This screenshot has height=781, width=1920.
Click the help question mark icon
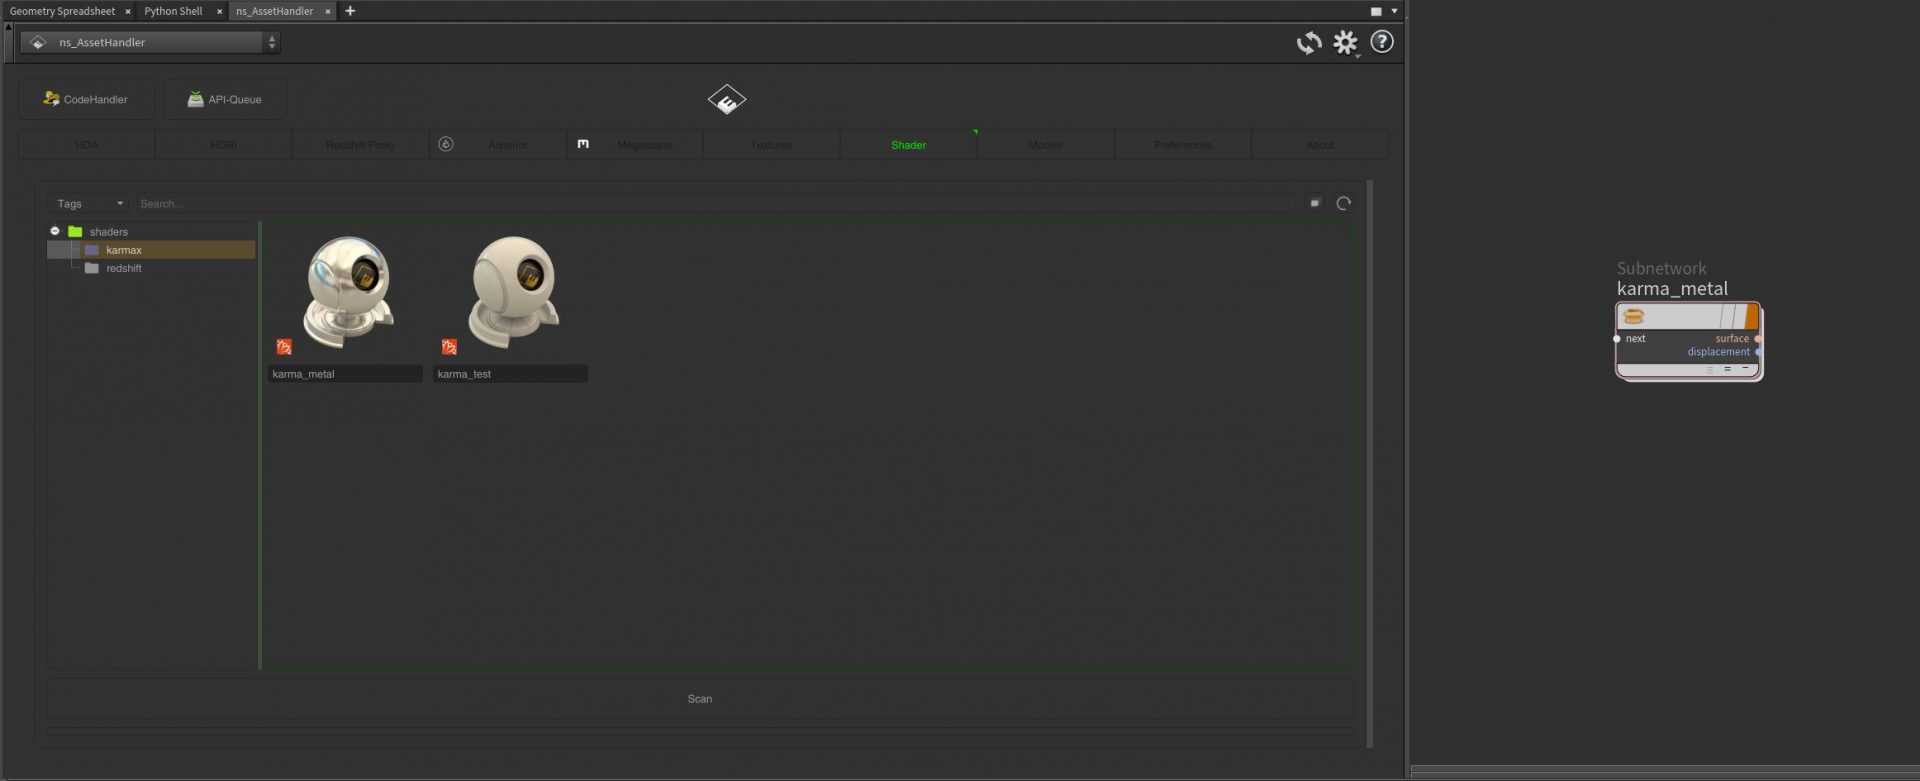tap(1381, 42)
